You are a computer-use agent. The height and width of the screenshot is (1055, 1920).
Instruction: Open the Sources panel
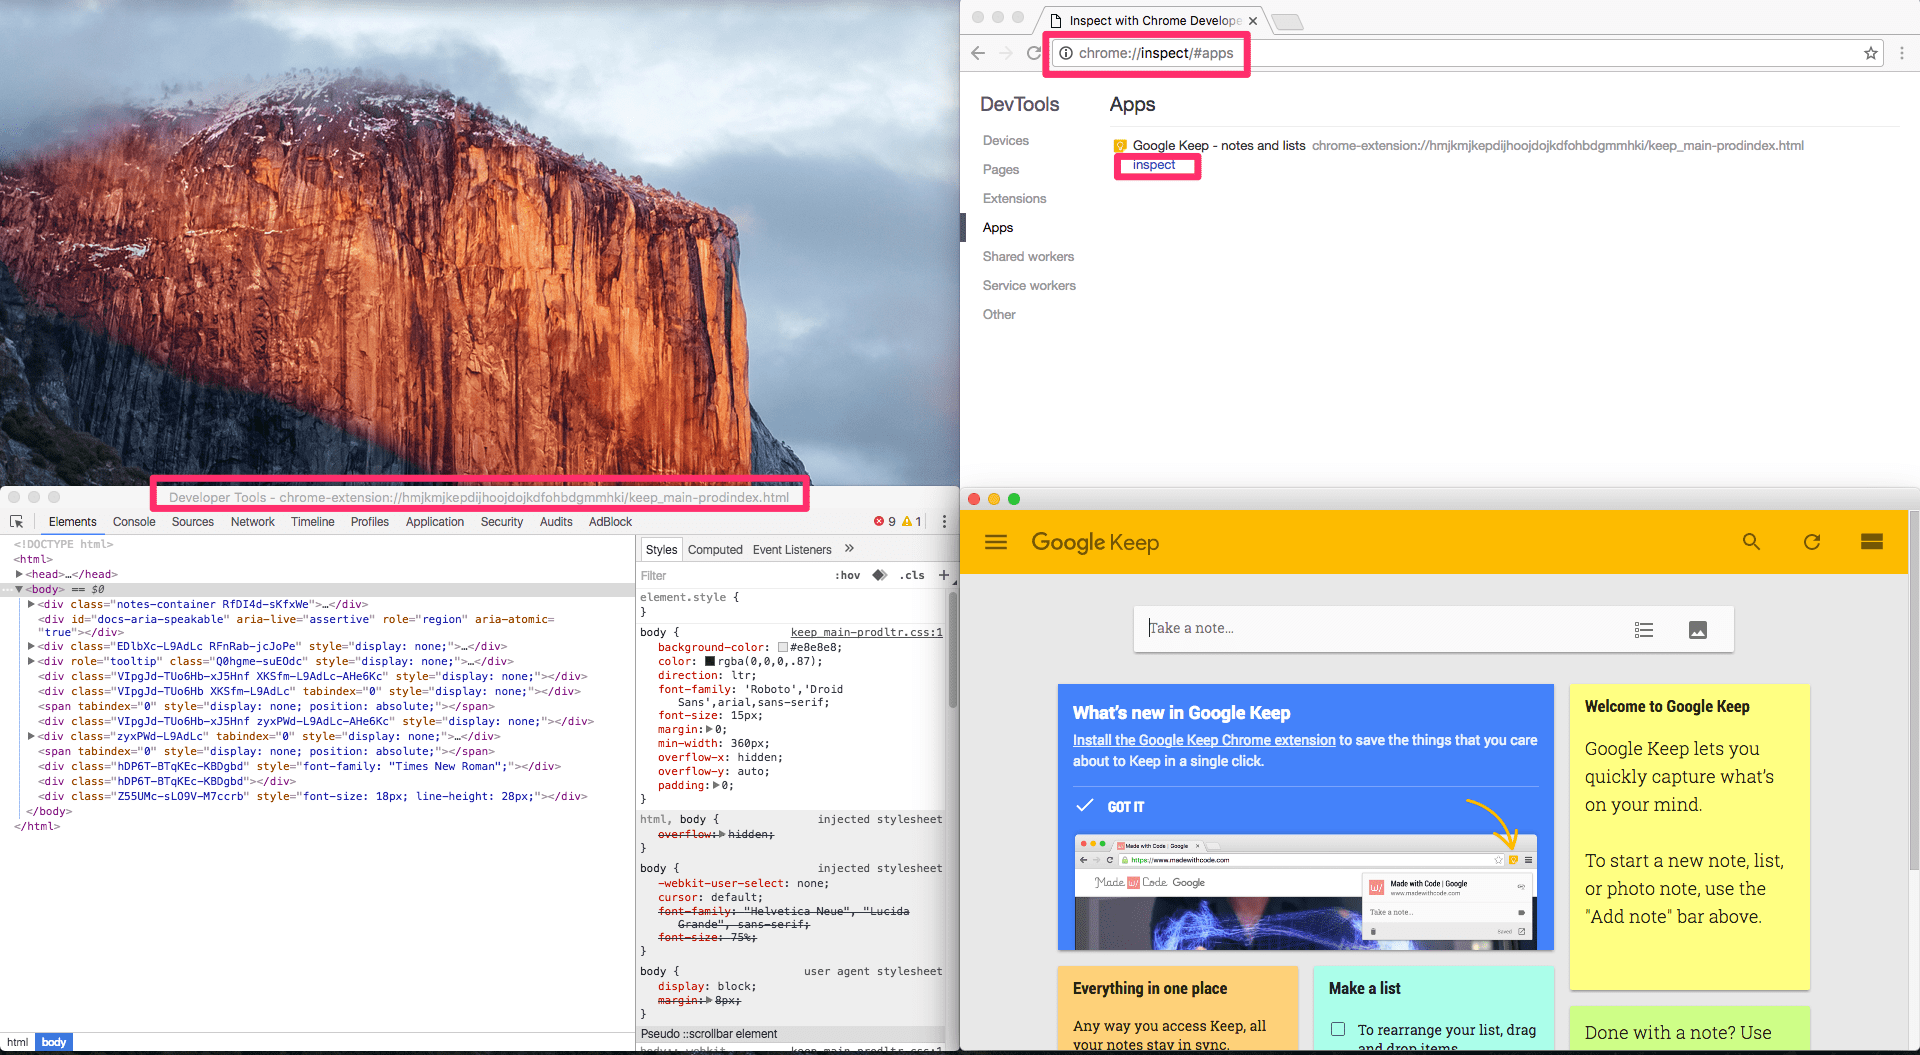point(193,522)
